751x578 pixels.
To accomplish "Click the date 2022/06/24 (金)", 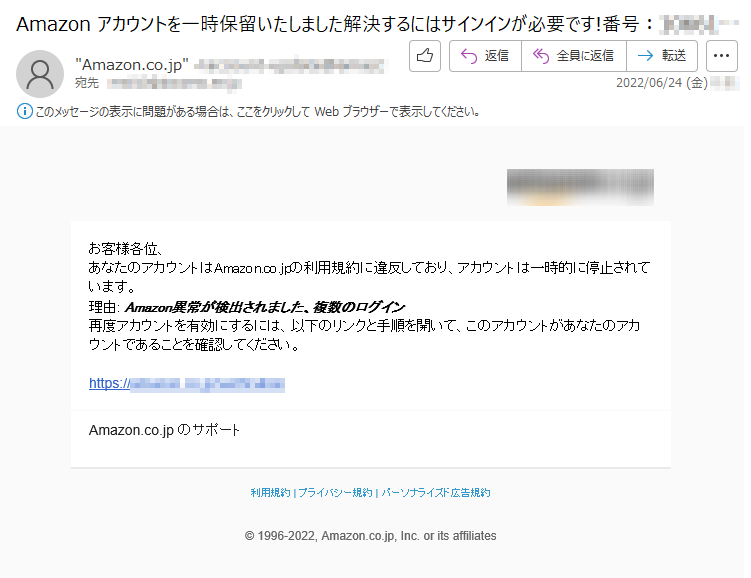I will (662, 83).
